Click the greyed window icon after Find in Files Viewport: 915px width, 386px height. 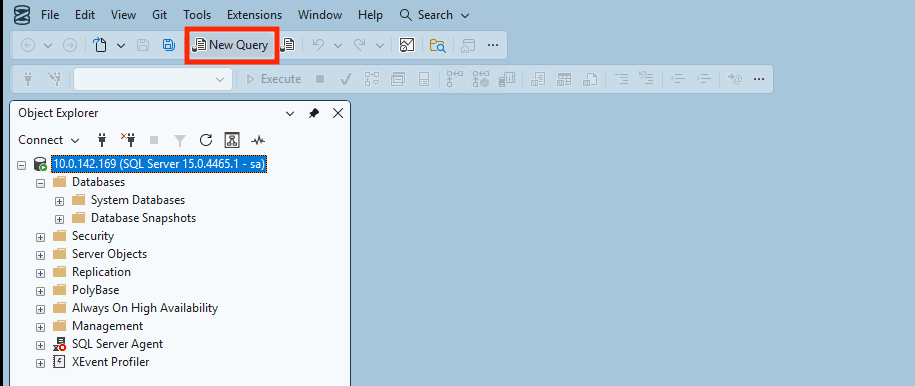(468, 46)
